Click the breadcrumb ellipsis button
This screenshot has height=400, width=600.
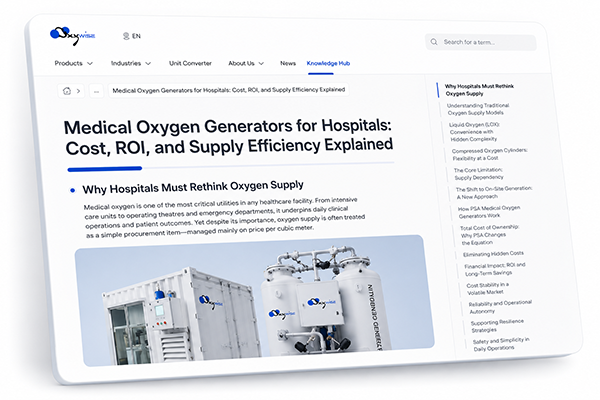pyautogui.click(x=96, y=91)
